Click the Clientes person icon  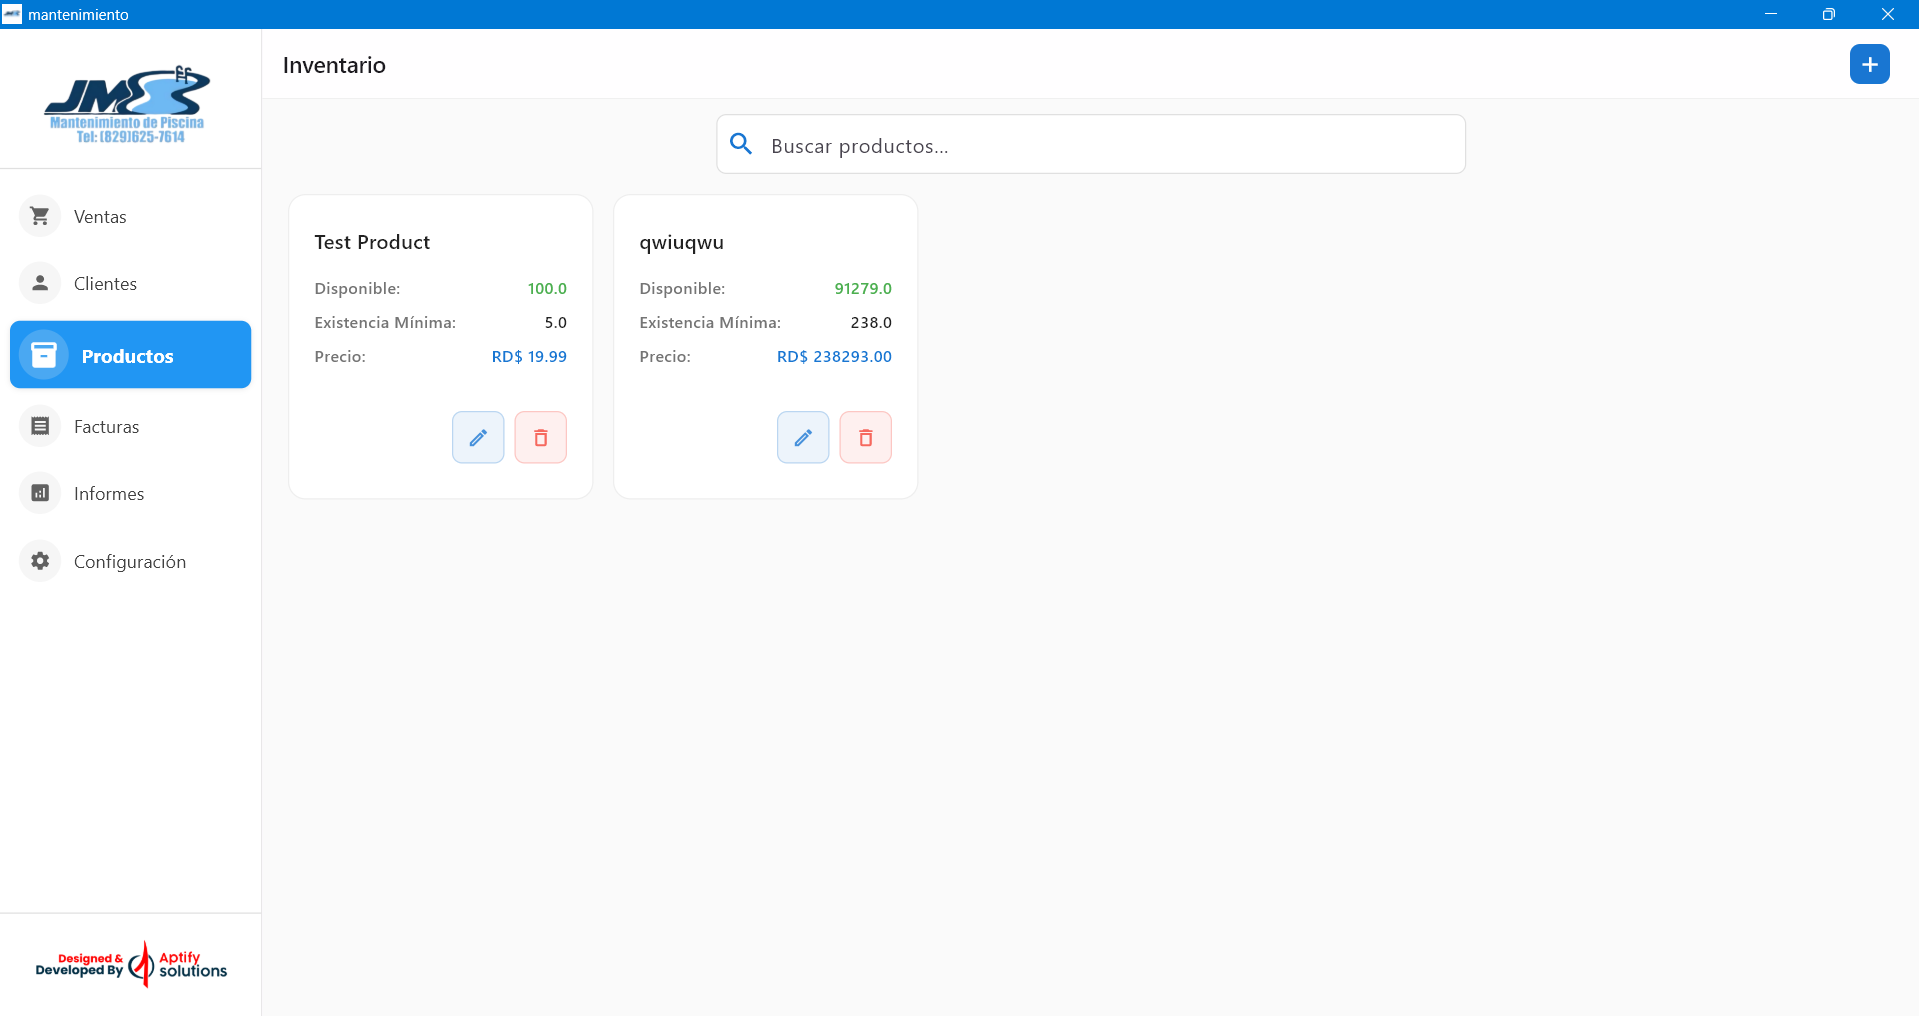(40, 283)
